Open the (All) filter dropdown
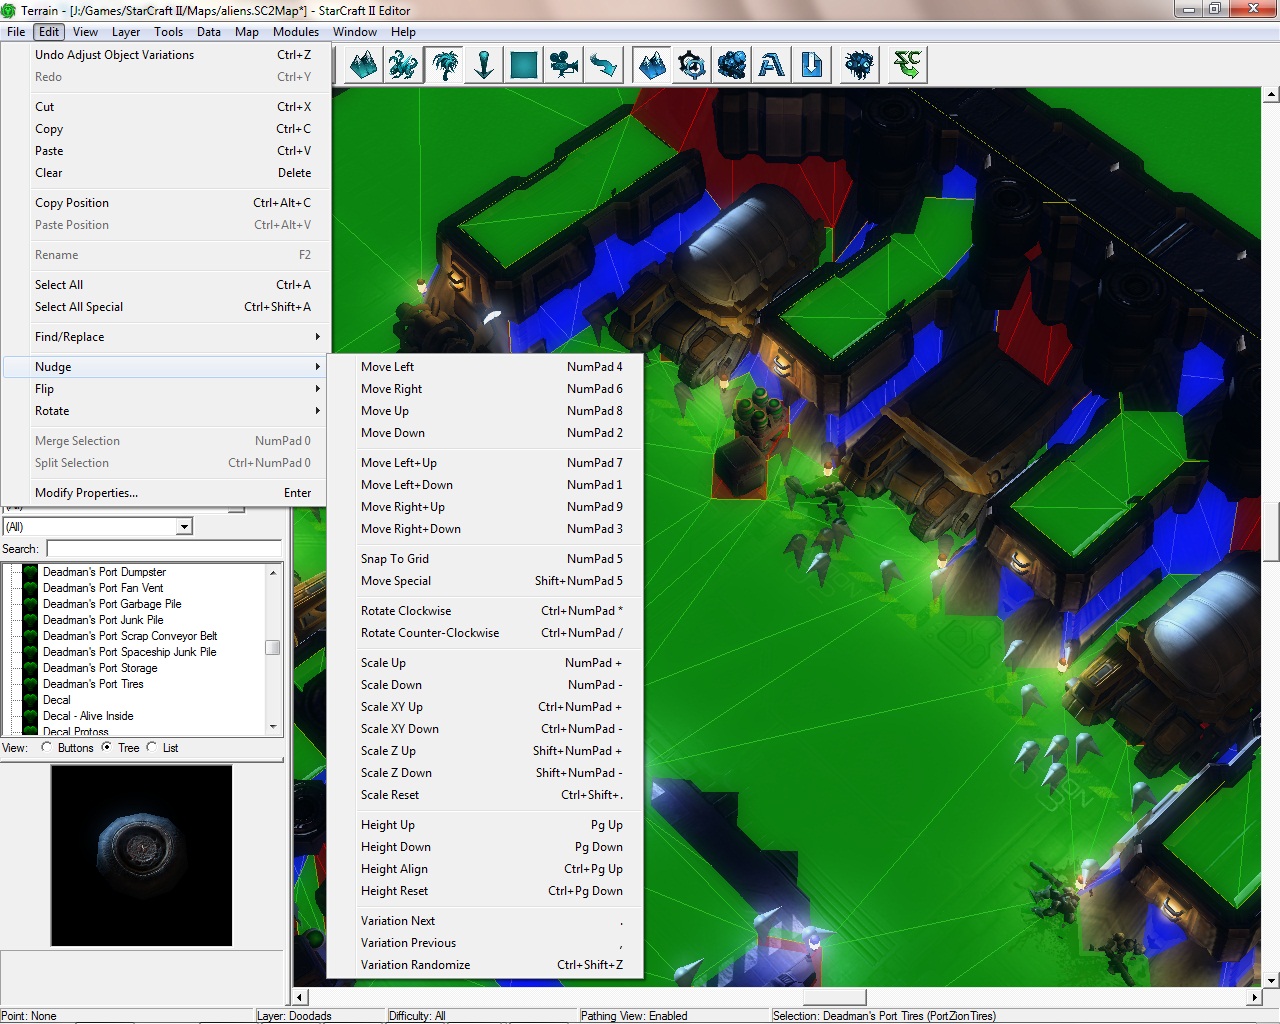Viewport: 1280px width, 1024px height. (184, 527)
